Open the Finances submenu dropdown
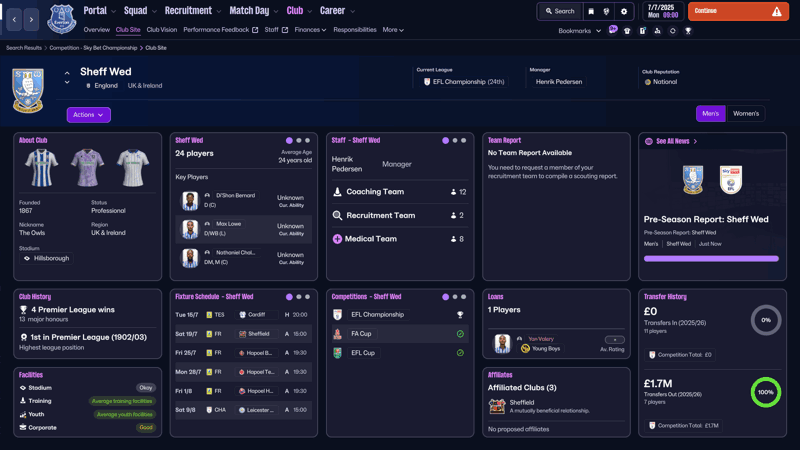 pyautogui.click(x=310, y=30)
